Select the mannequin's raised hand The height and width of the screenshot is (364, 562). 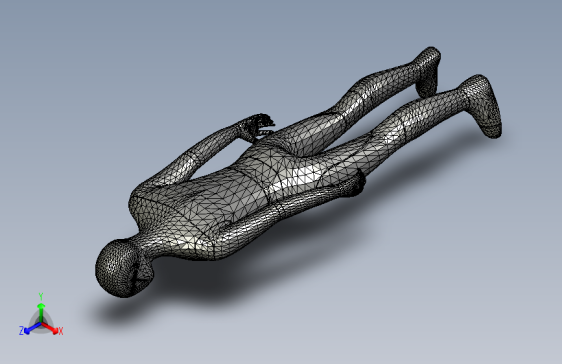(256, 127)
